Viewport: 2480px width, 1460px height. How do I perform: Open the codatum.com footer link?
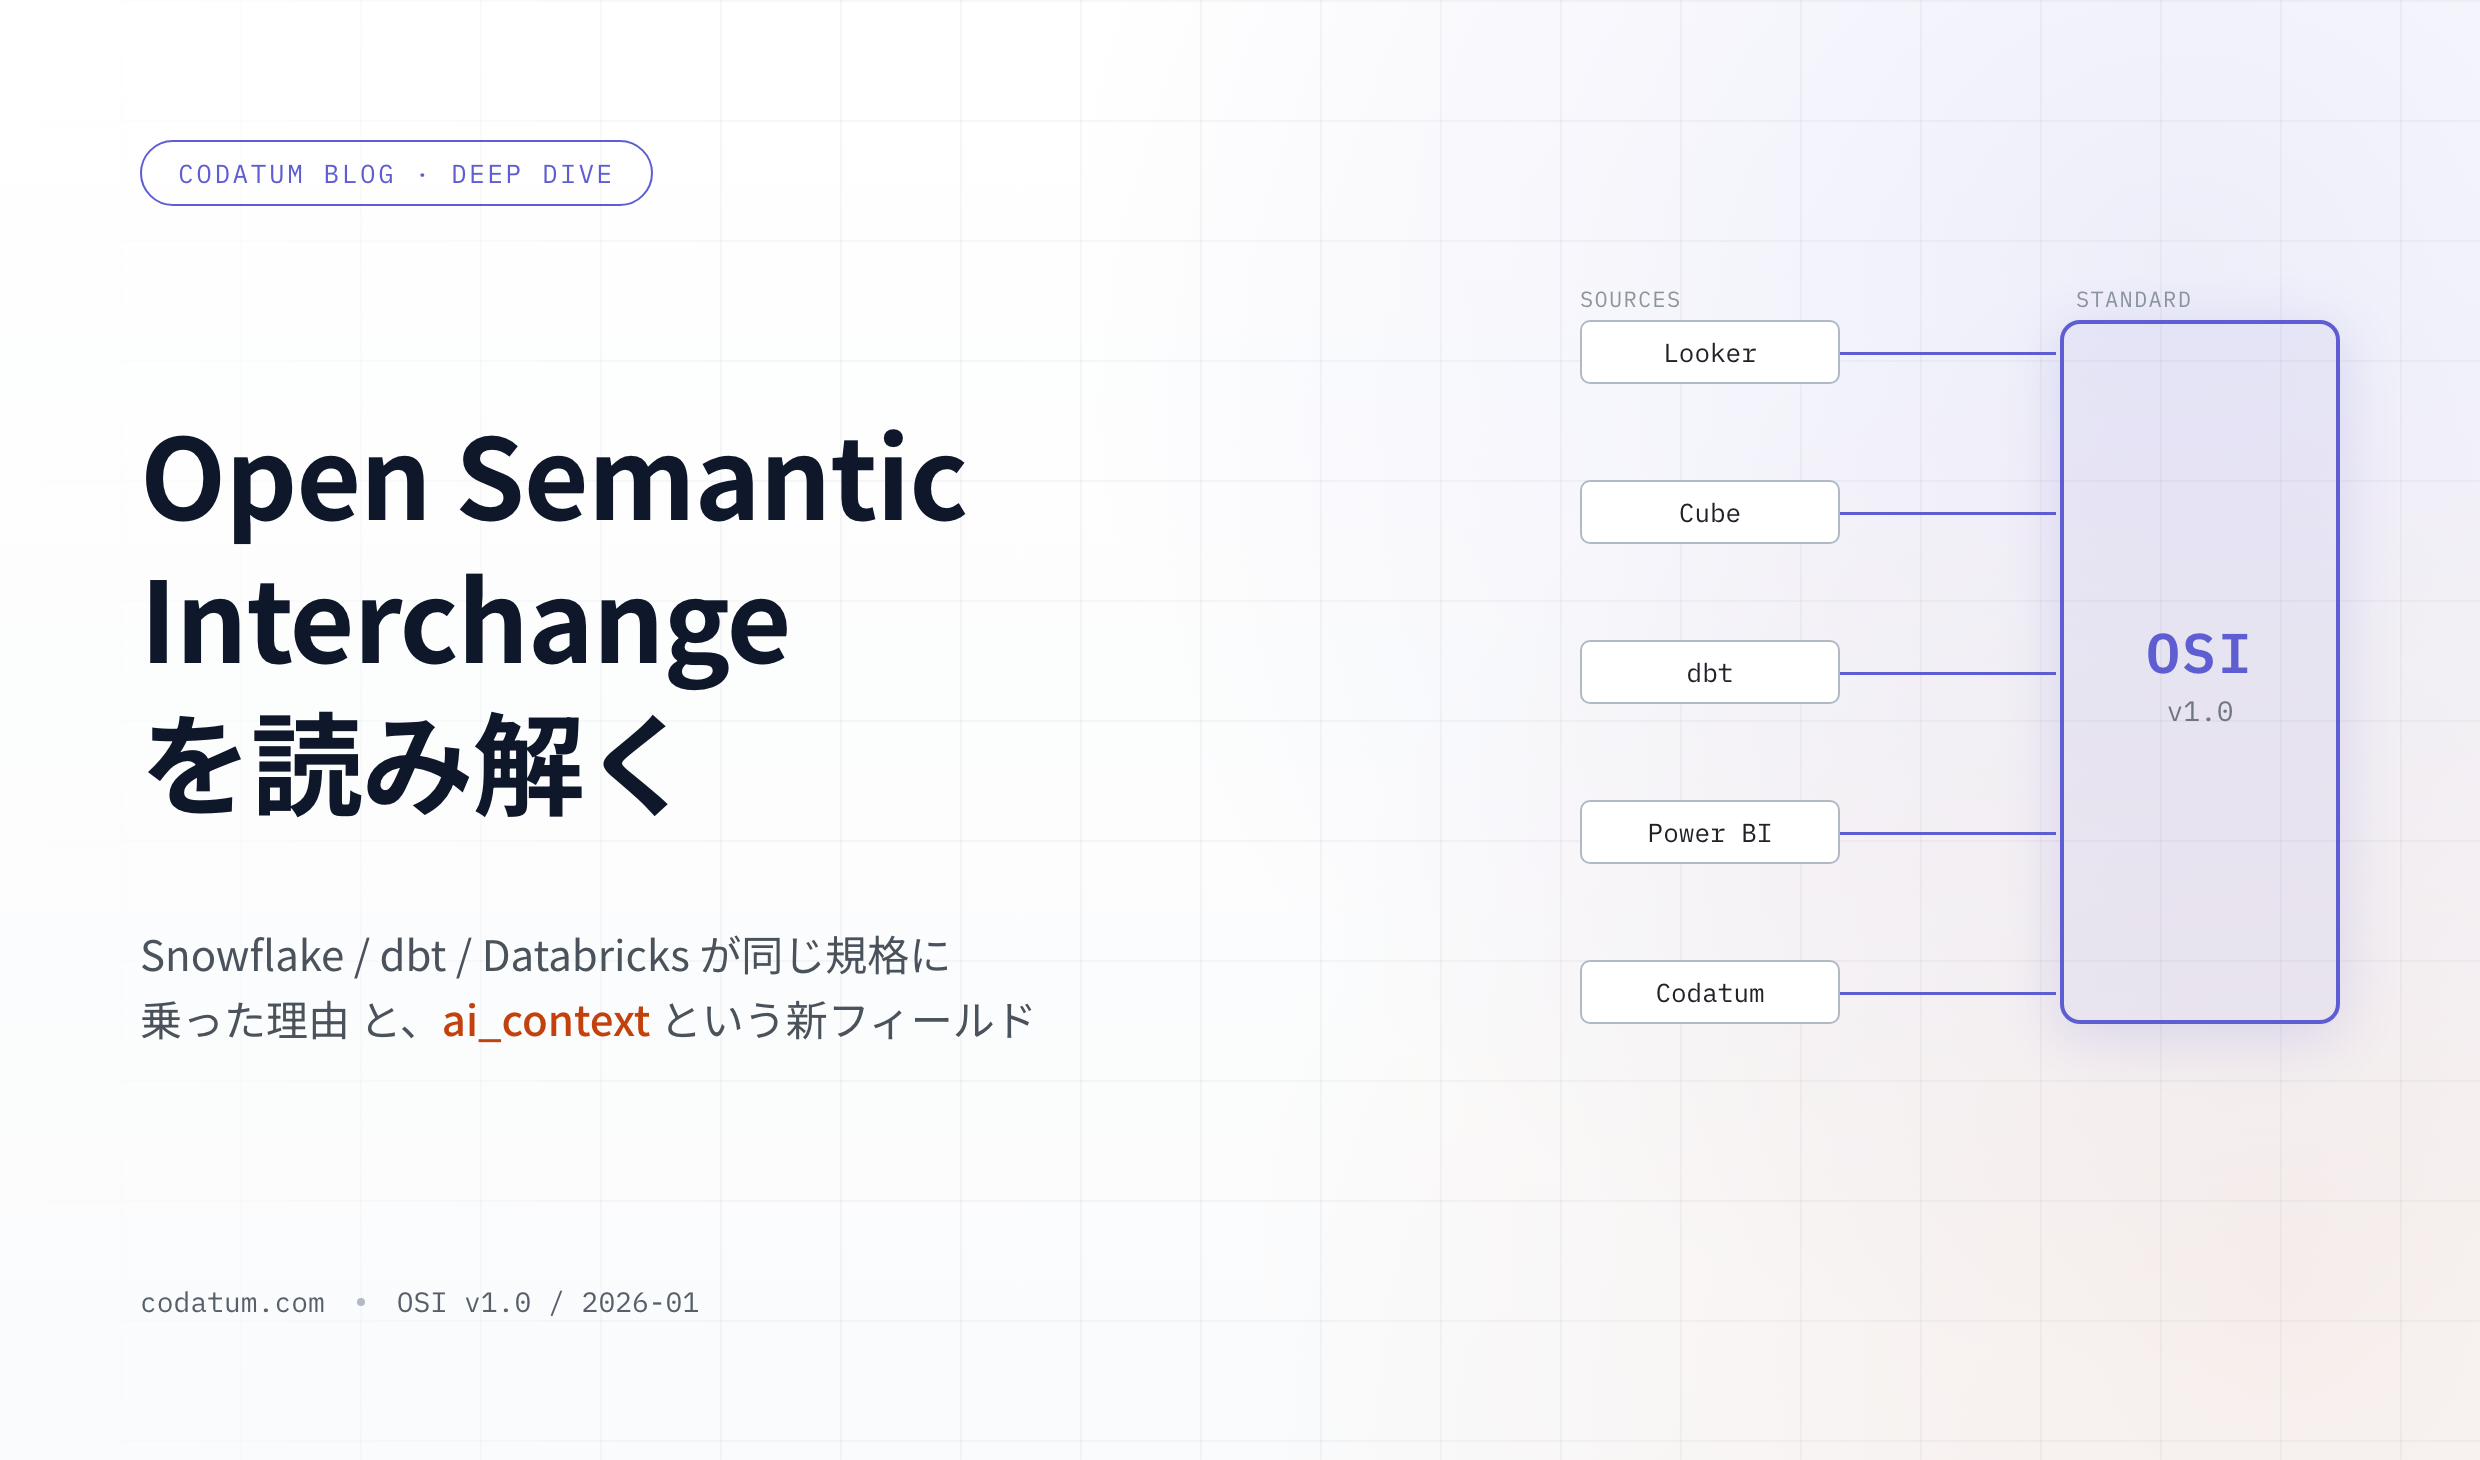tap(233, 1303)
